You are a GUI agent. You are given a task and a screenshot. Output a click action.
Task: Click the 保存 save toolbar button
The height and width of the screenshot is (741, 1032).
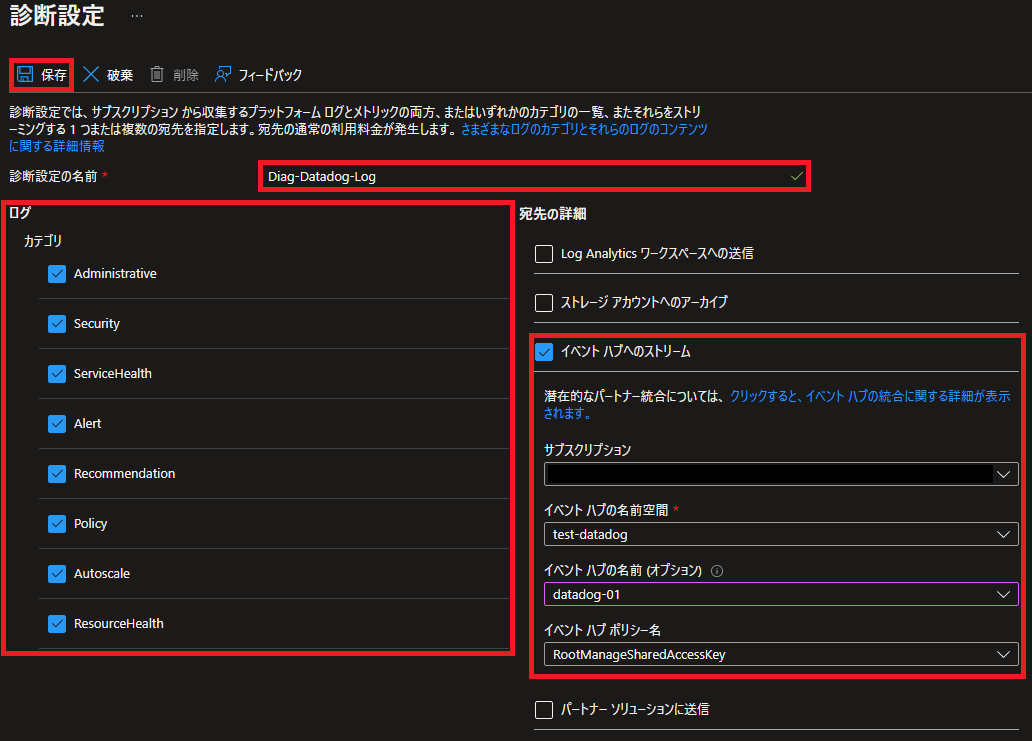pyautogui.click(x=41, y=74)
